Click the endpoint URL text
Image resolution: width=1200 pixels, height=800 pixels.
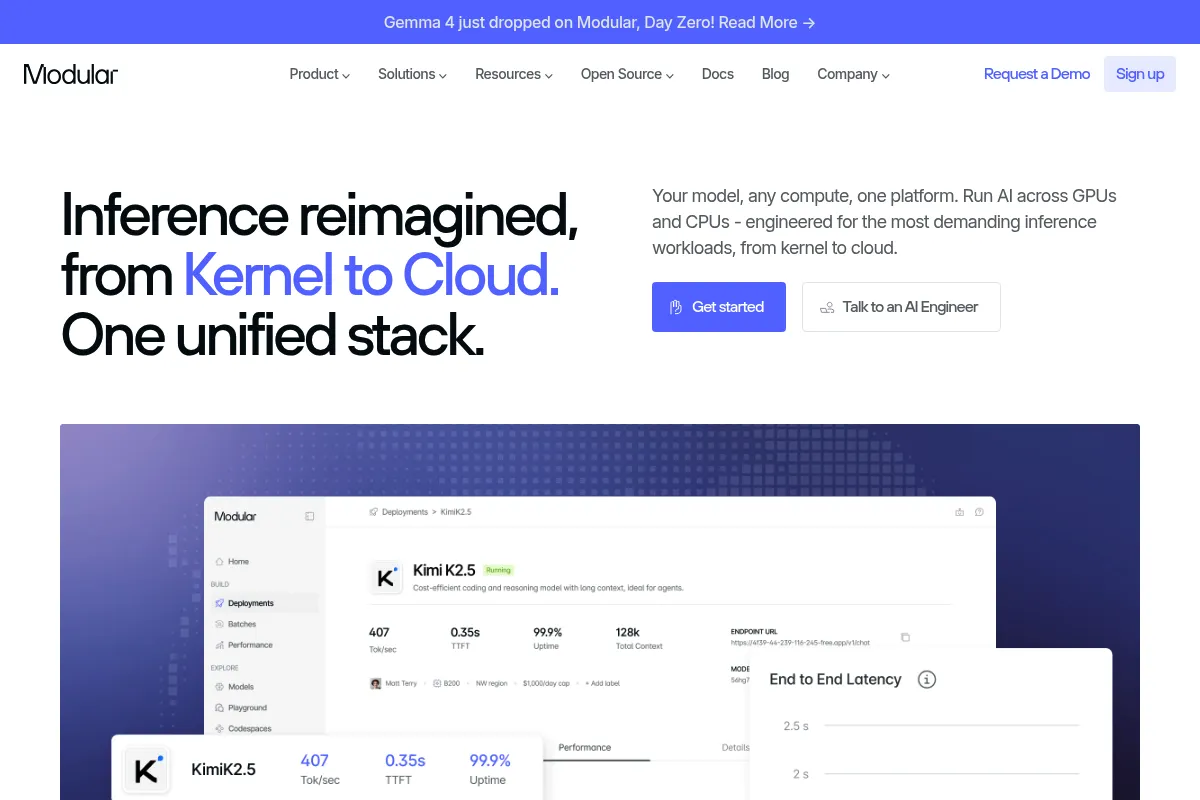(801, 642)
